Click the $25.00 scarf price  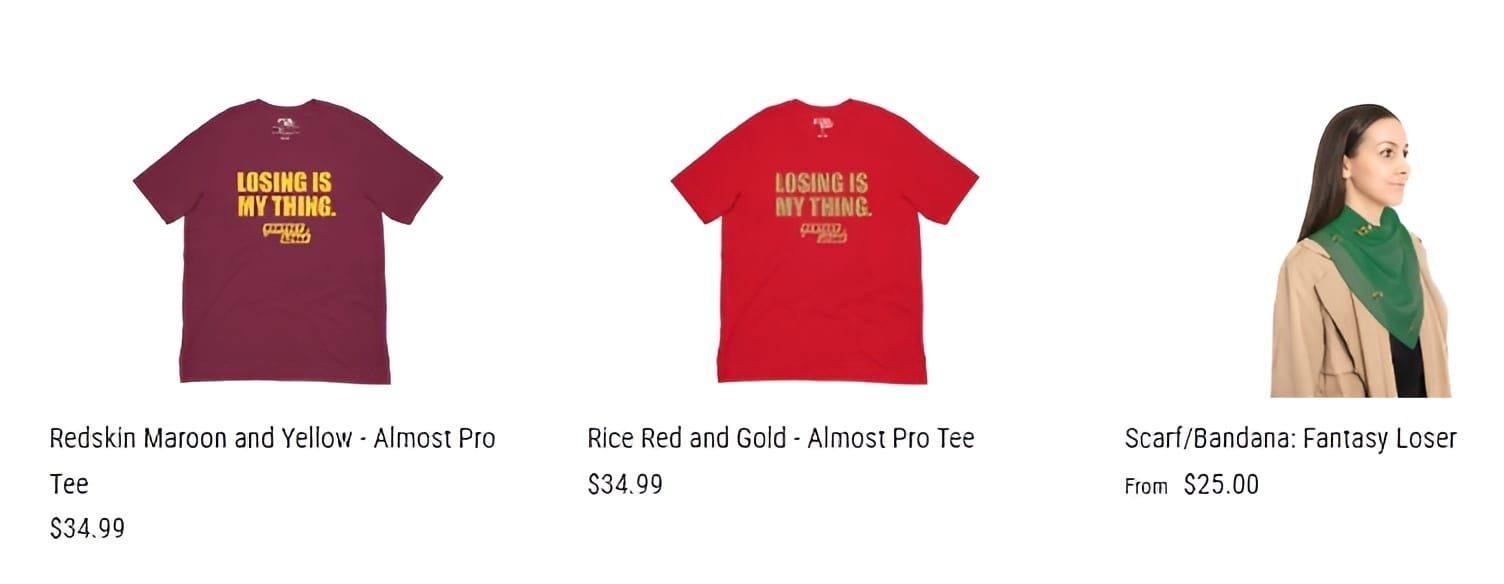(1221, 485)
